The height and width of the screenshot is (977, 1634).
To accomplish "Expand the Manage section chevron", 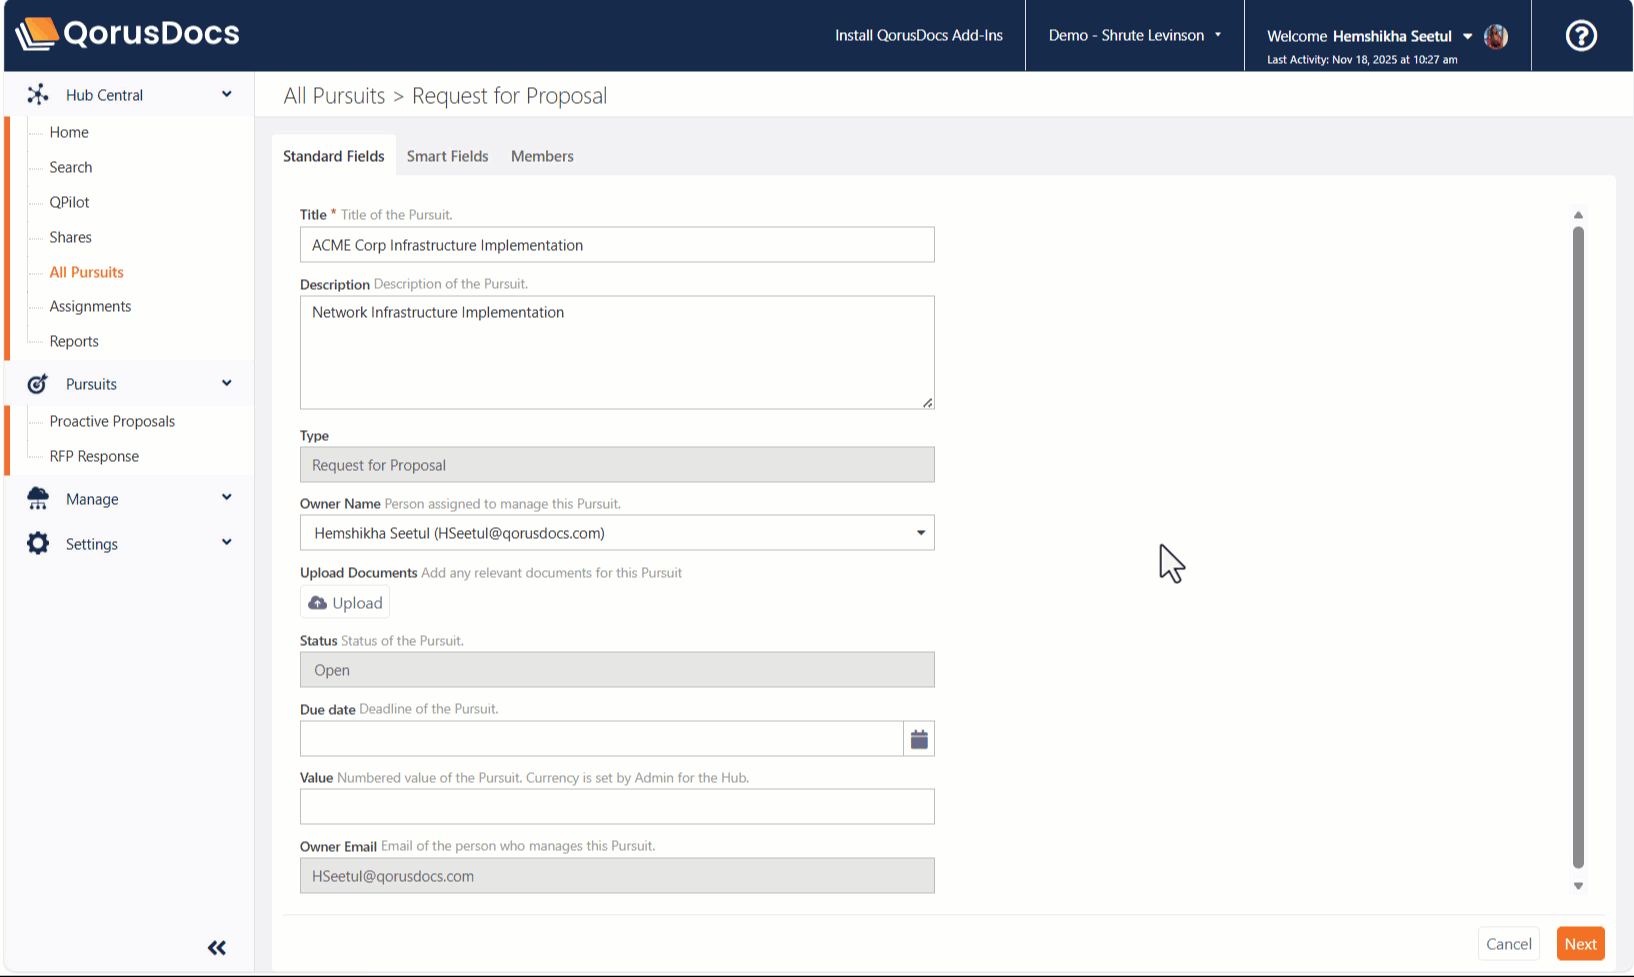I will [227, 498].
